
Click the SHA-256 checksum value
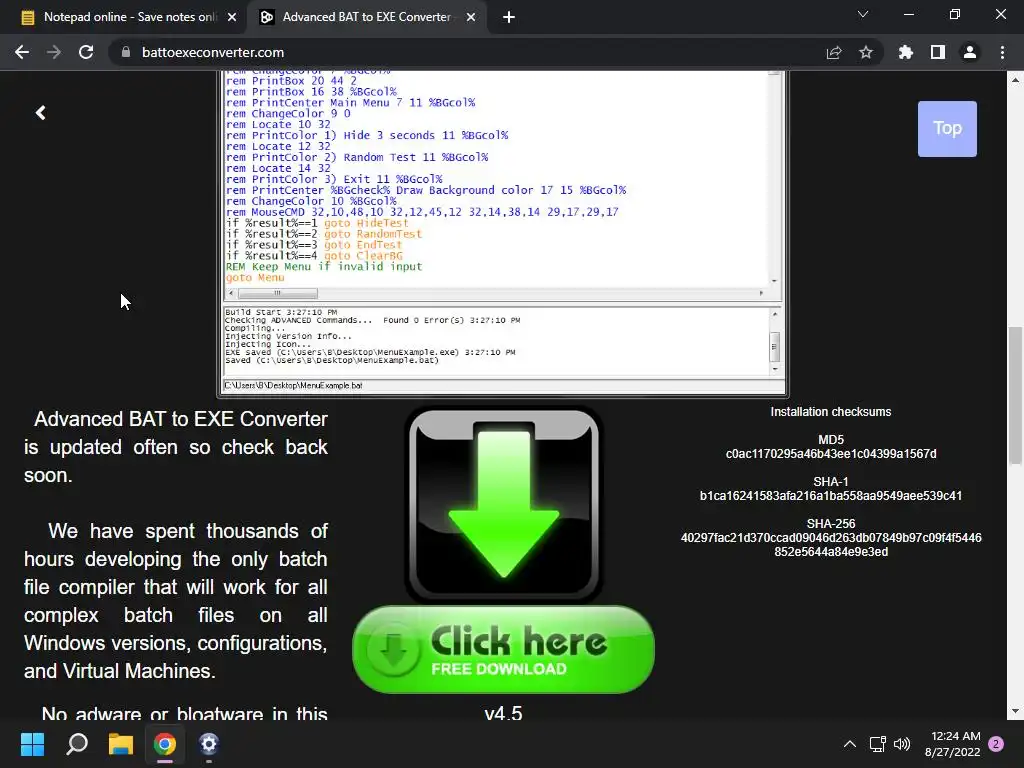pyautogui.click(x=831, y=545)
